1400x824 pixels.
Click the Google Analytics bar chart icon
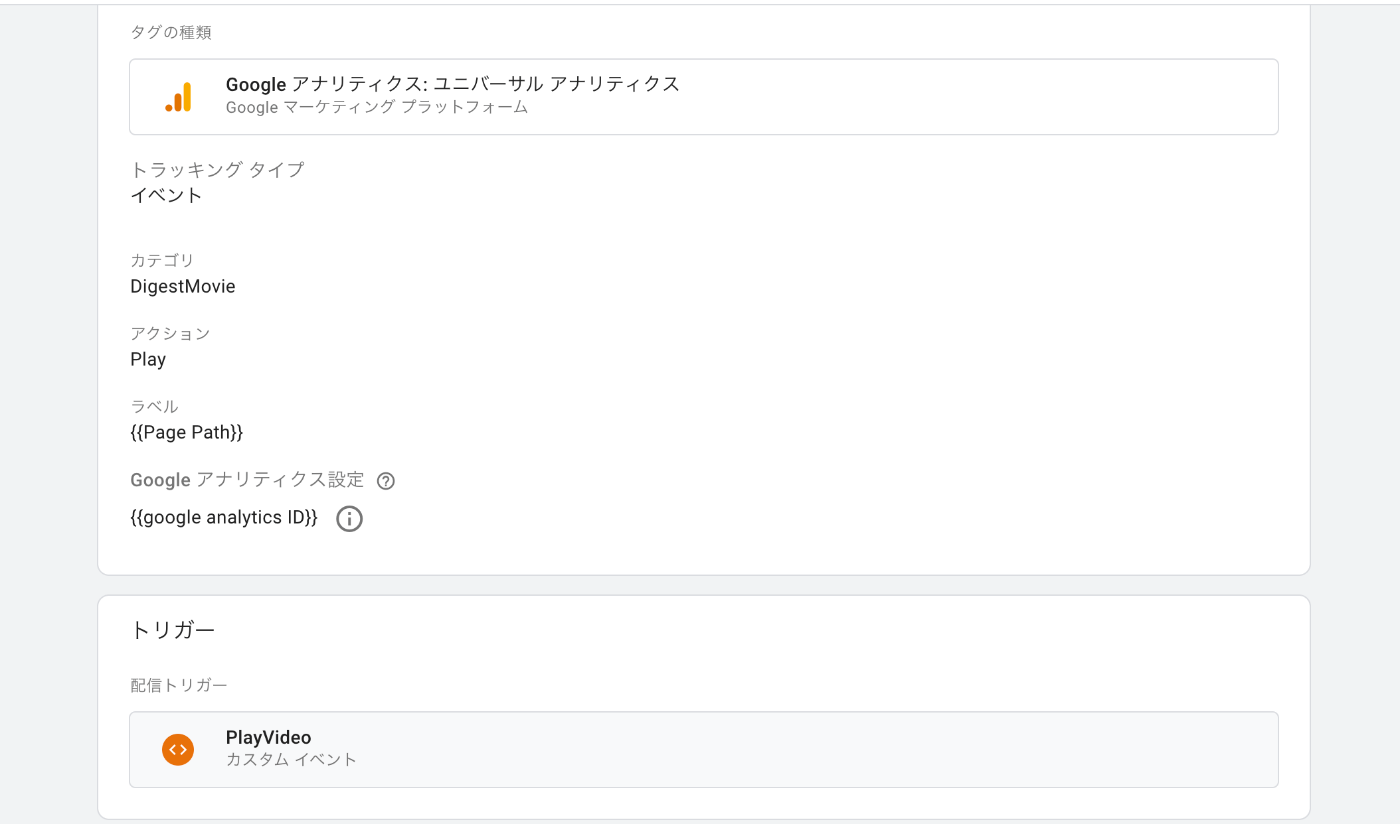tap(178, 97)
